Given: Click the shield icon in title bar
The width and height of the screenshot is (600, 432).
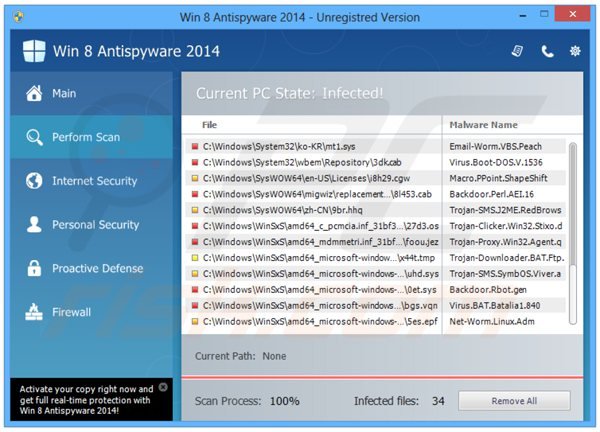Looking at the screenshot, I should [x=18, y=17].
